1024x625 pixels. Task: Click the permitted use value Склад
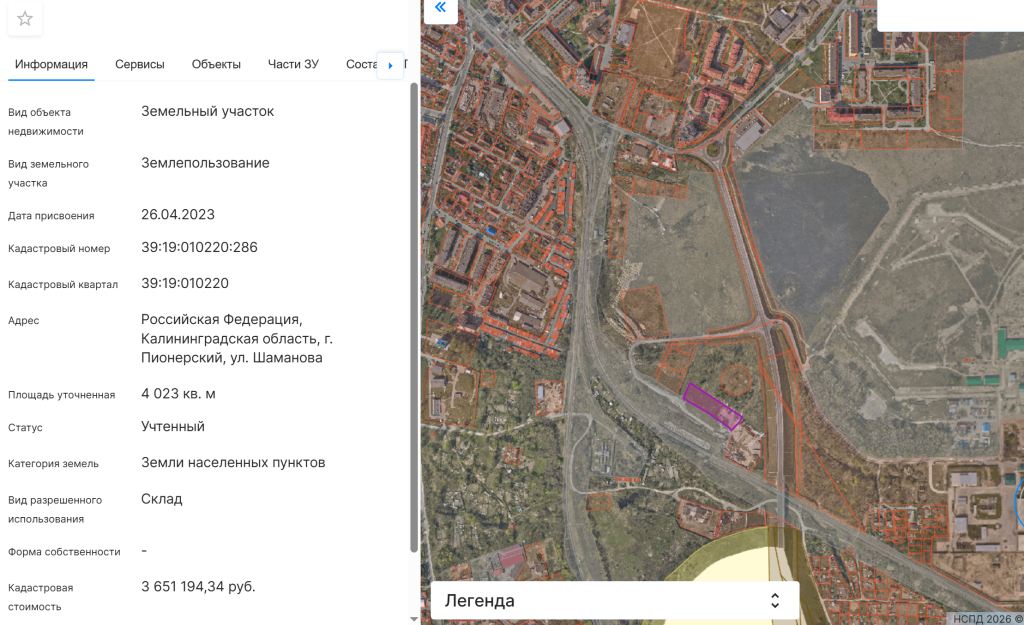tap(162, 498)
